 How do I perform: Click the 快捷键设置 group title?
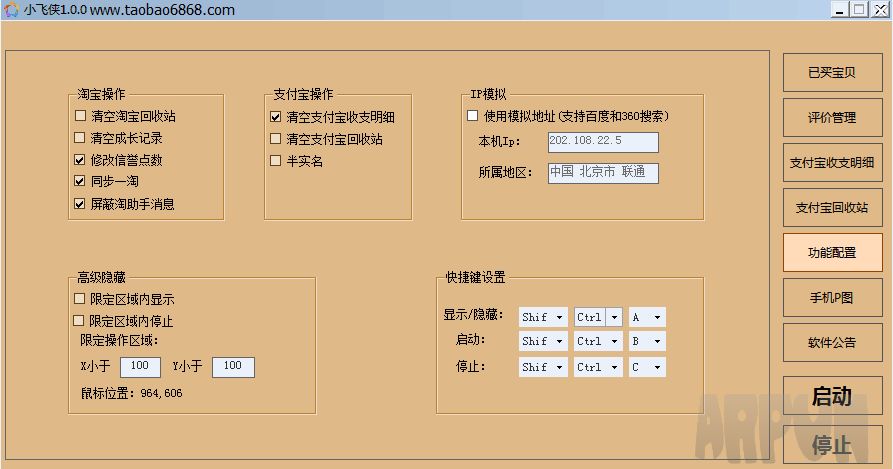tap(476, 277)
